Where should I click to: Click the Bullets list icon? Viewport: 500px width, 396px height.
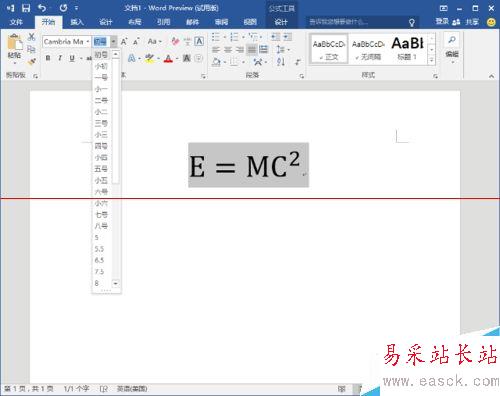click(216, 37)
